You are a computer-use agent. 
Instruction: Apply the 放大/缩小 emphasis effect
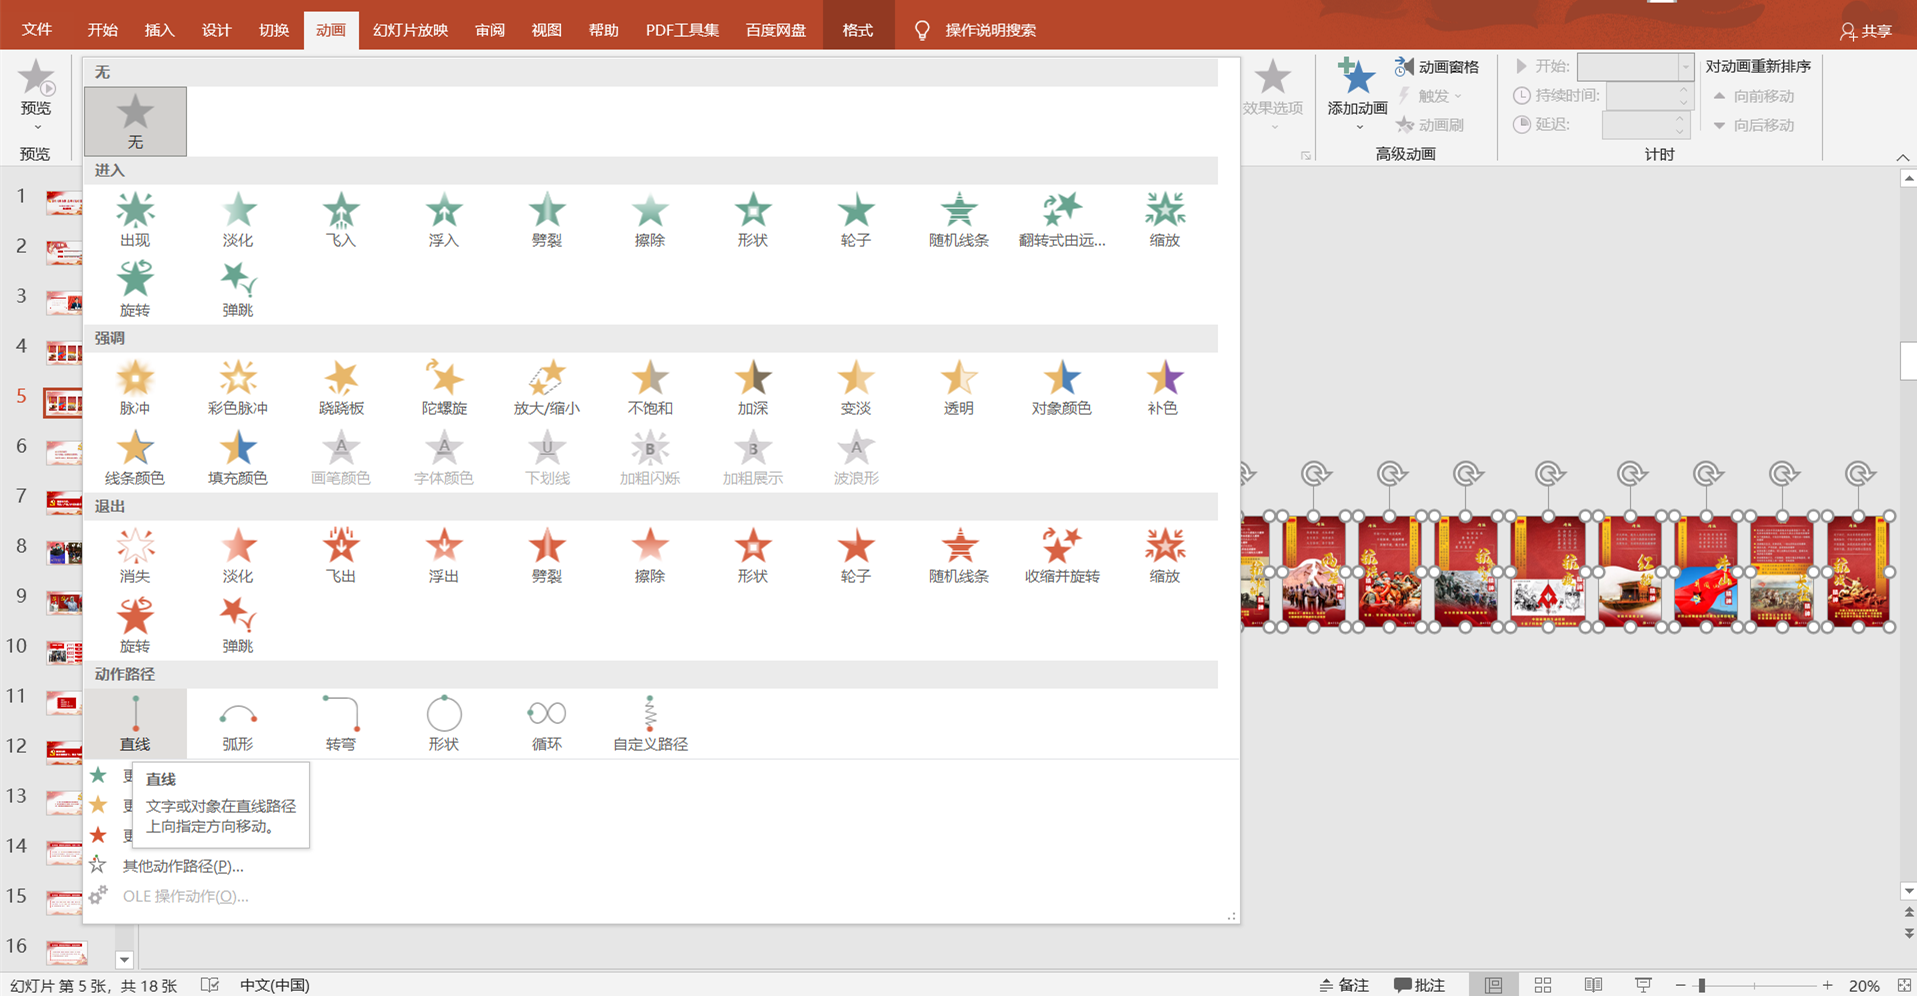pyautogui.click(x=547, y=388)
